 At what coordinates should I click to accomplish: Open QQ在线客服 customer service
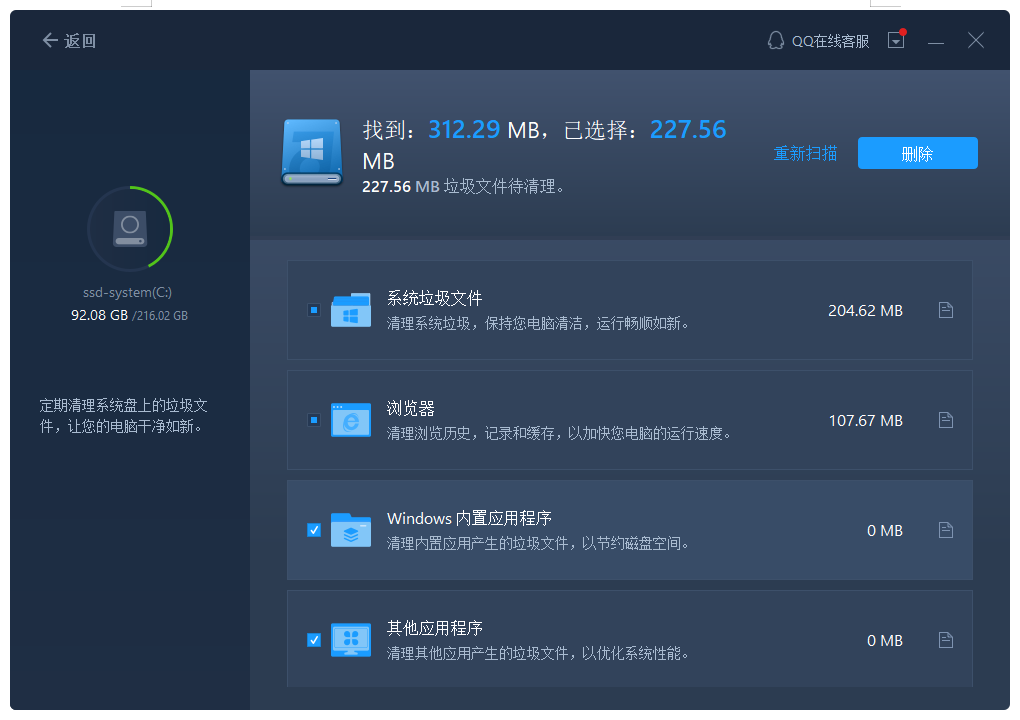(x=828, y=40)
